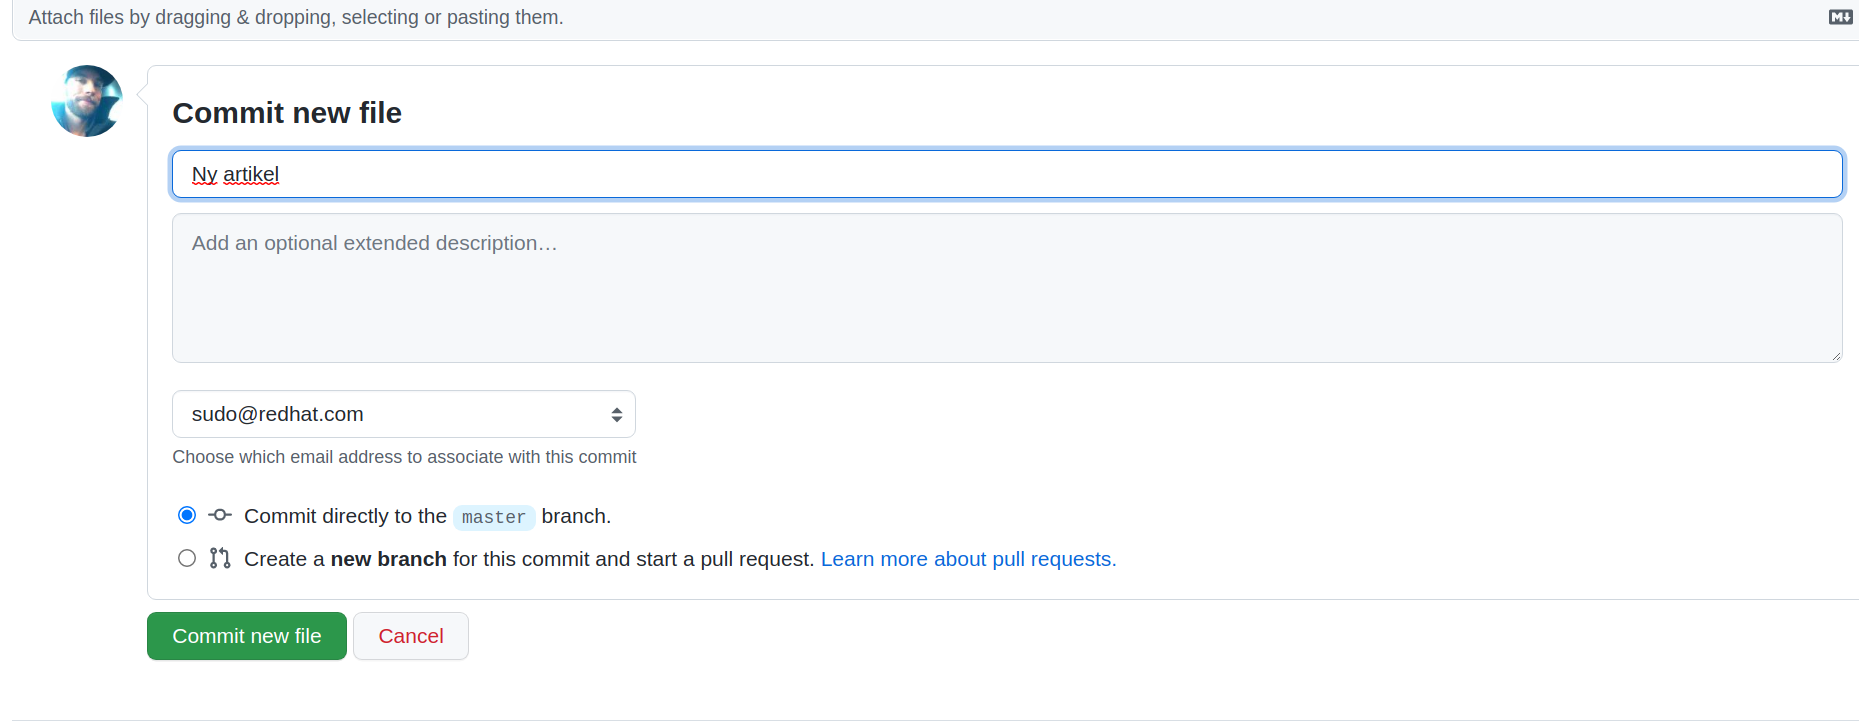Viewport: 1859px width, 724px height.
Task: Click the commit message field containing 'Ny artikel'
Action: 1007,174
